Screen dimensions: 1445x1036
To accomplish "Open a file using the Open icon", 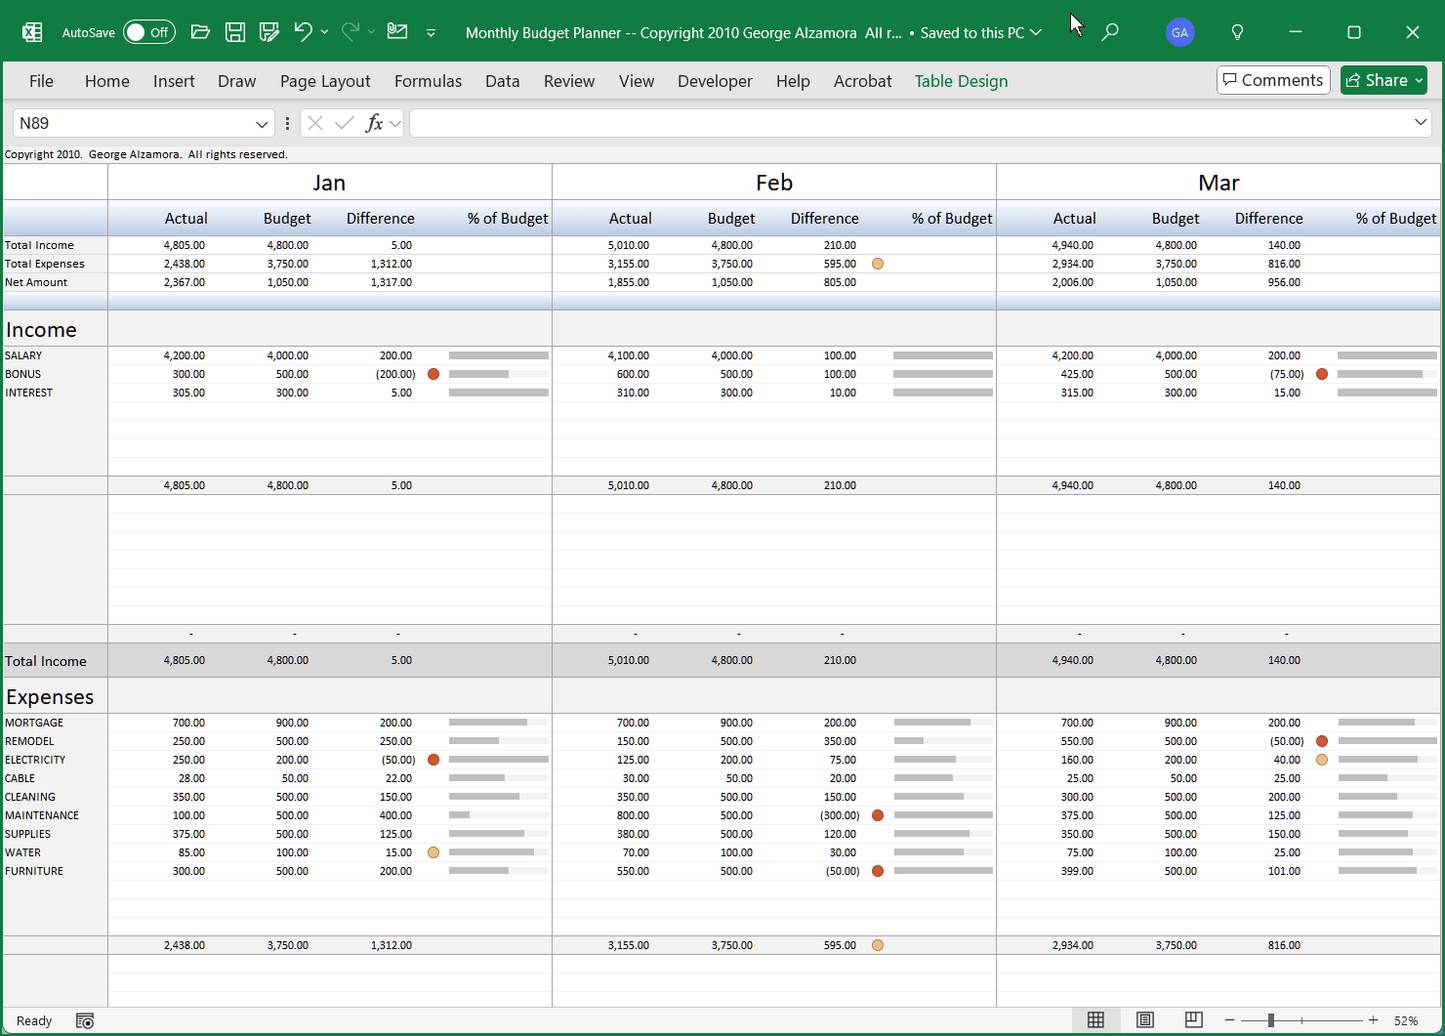I will tap(200, 31).
